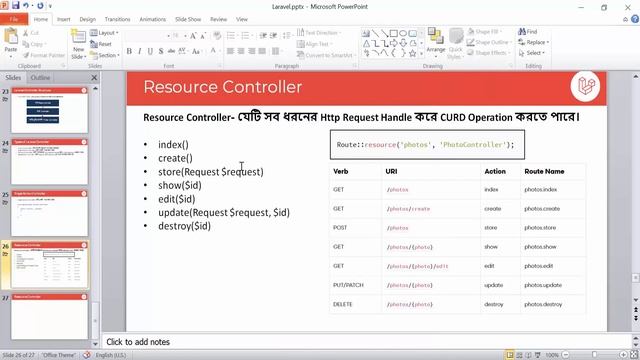Click the zoom in plus button
Image resolution: width=640 pixels, height=360 pixels.
[x=623, y=355]
